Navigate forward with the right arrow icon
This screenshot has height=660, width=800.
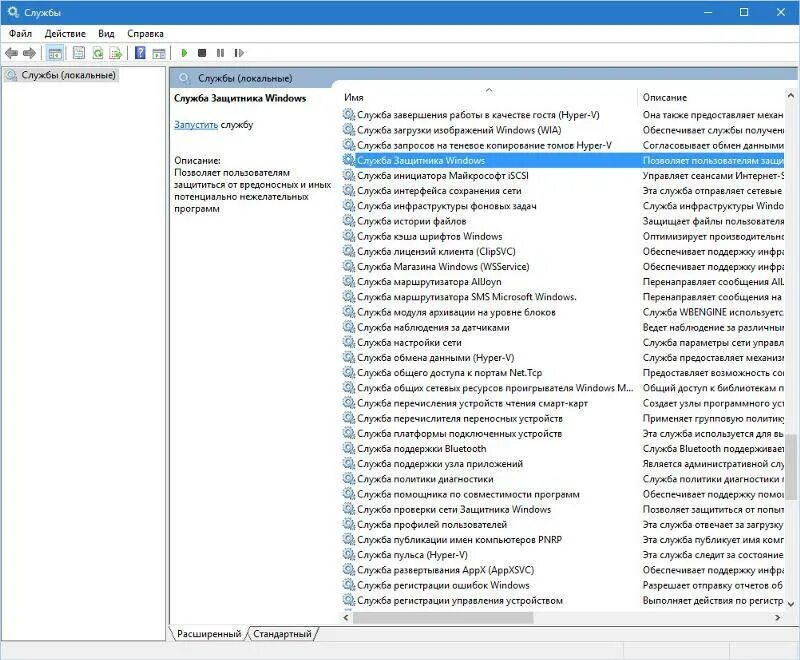tap(29, 51)
